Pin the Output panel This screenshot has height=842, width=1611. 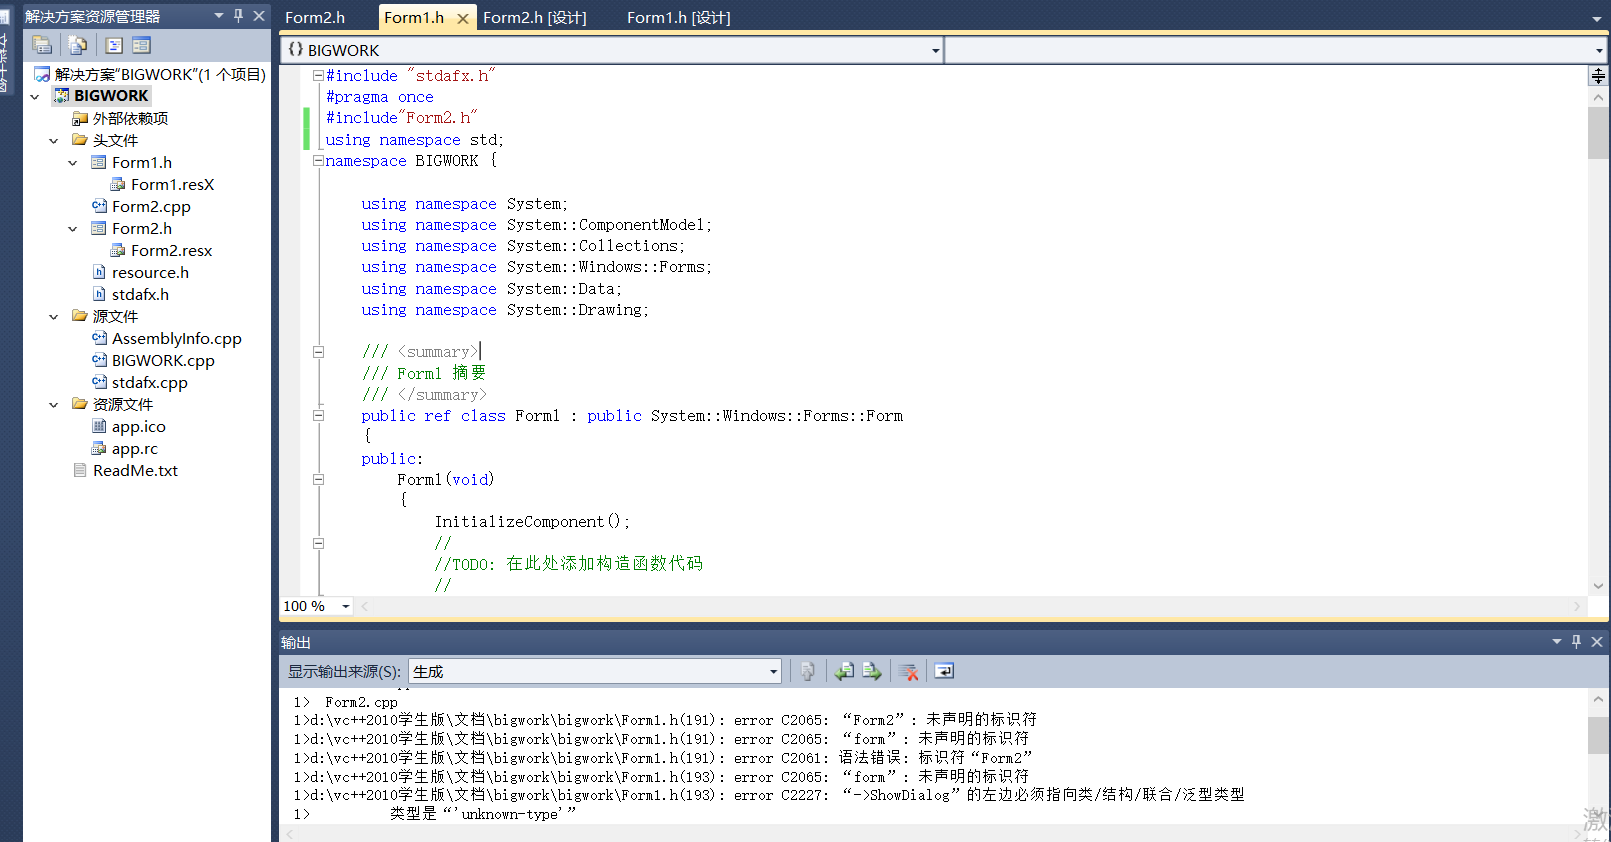coord(1577,642)
